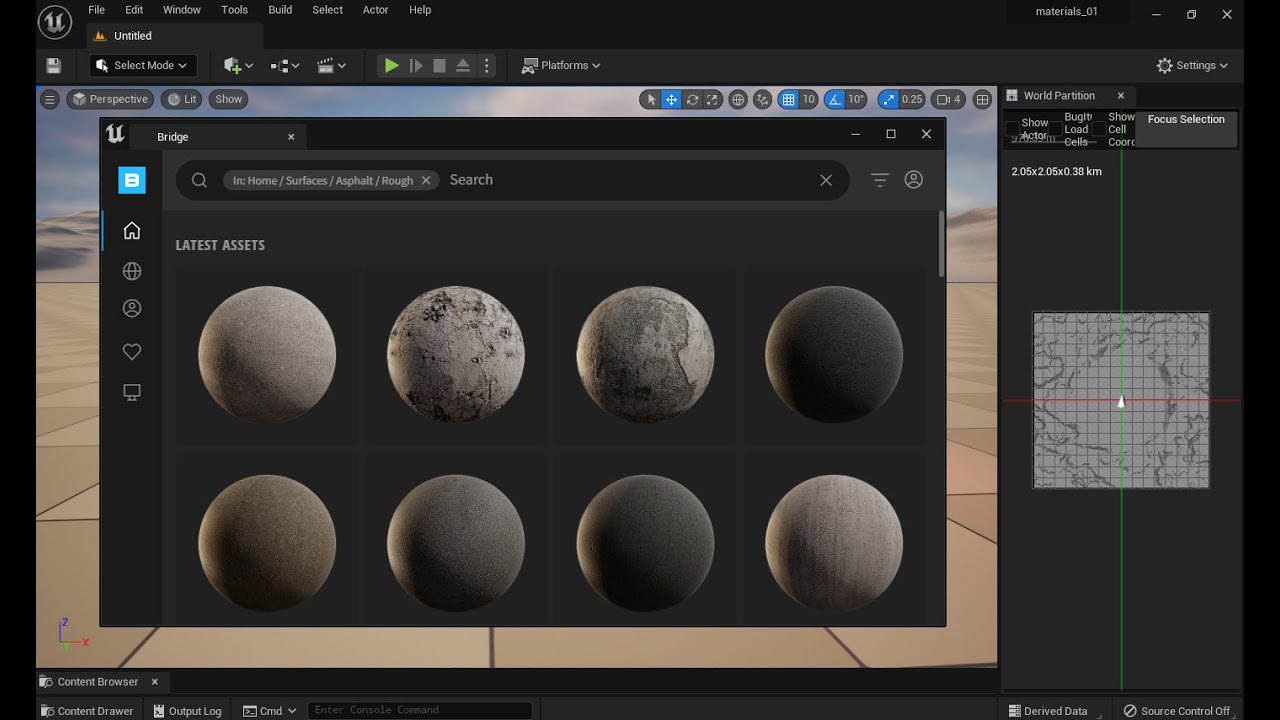Toggle grid snapping in viewport toolbar
This screenshot has width=1280, height=720.
coord(788,99)
